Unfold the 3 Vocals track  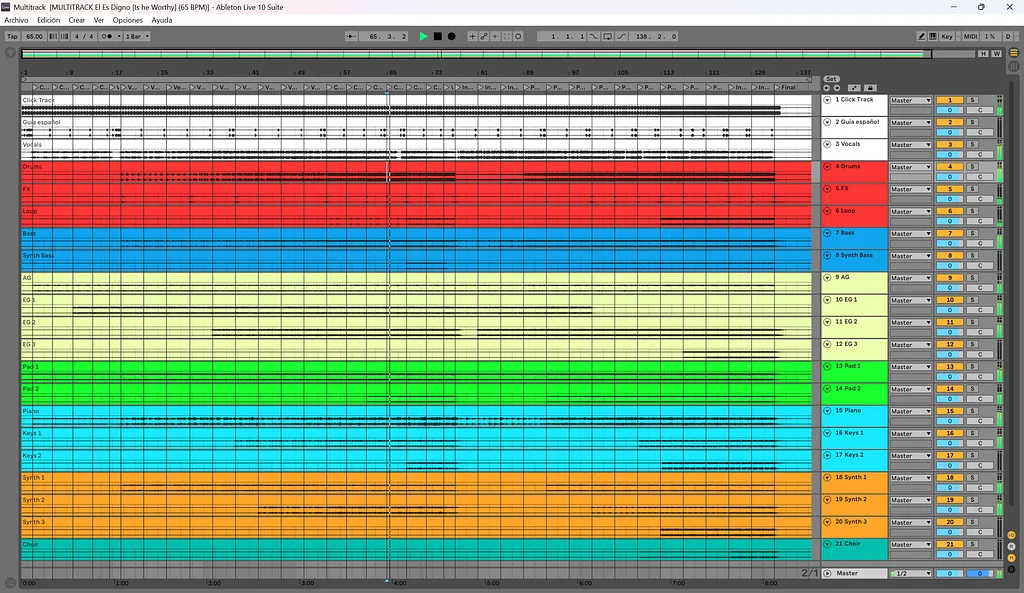tap(827, 144)
